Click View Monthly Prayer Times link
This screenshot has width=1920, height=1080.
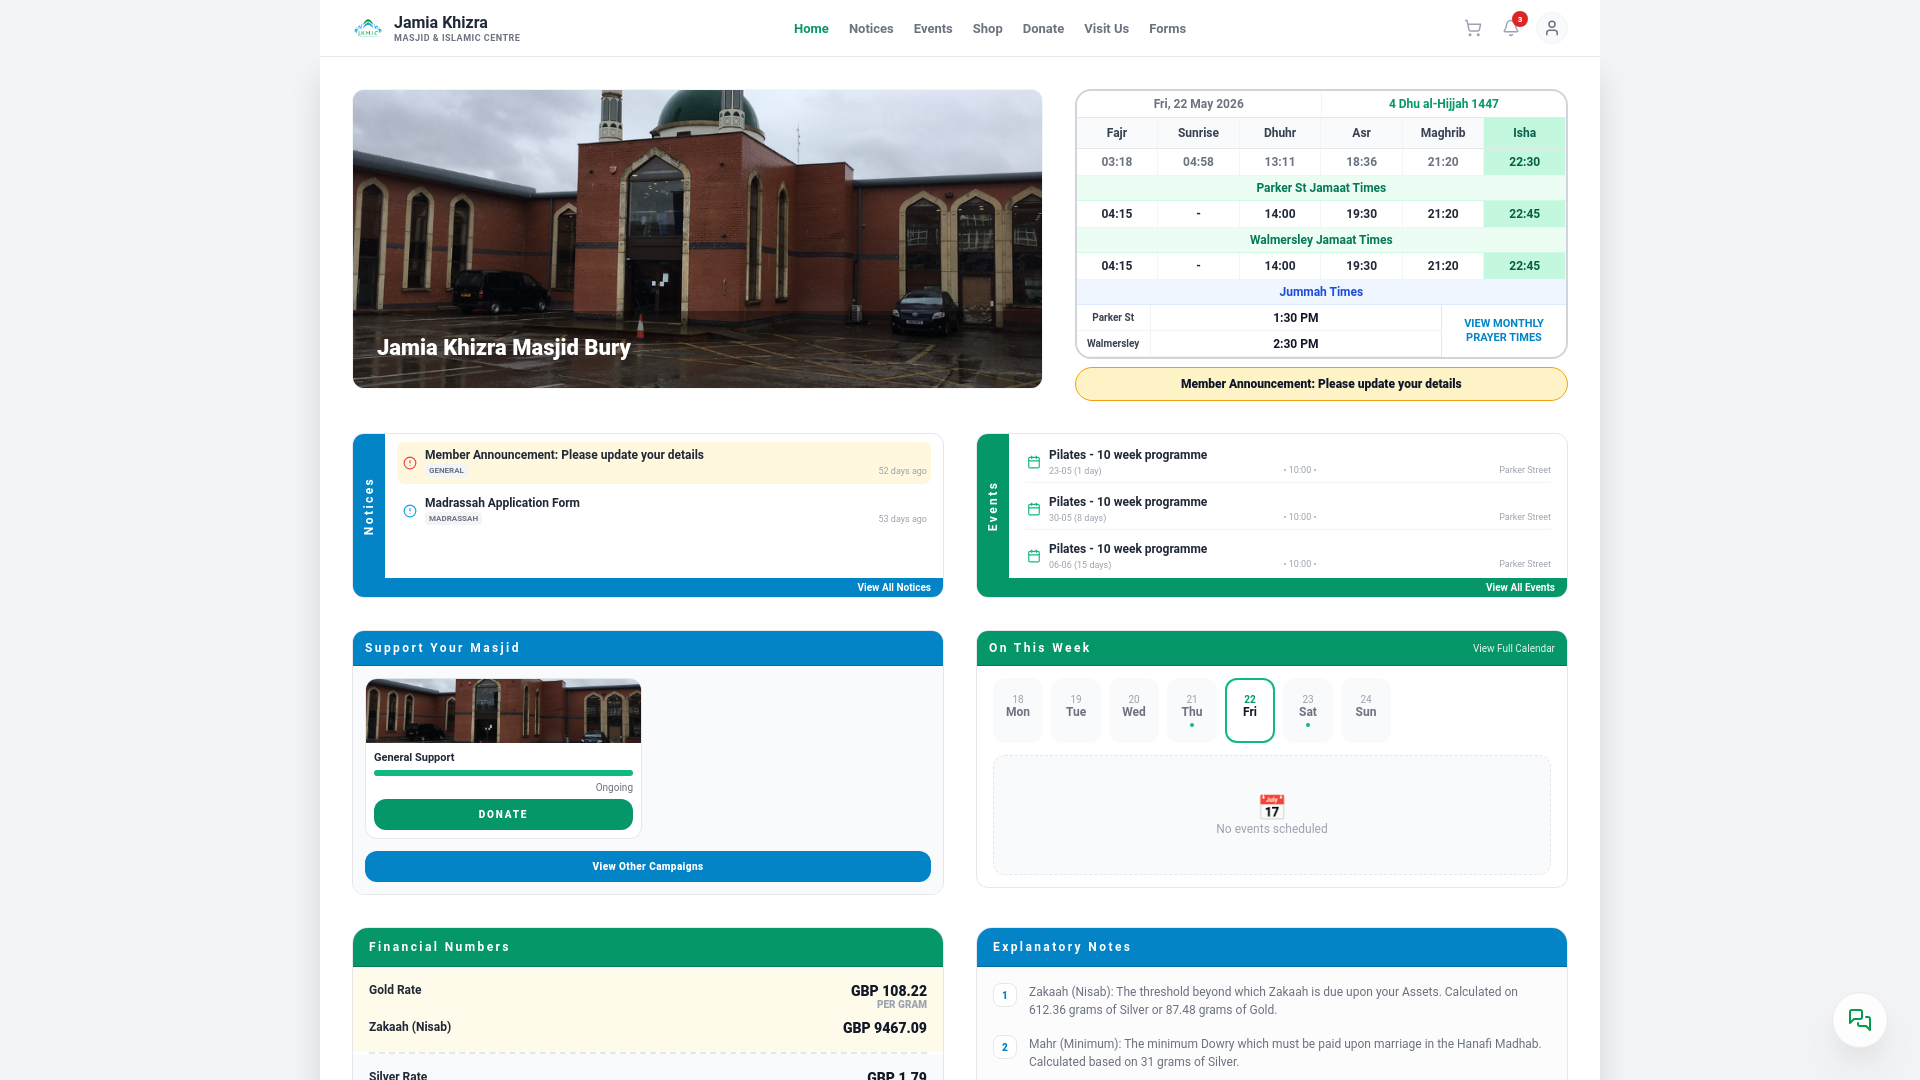[x=1503, y=330]
